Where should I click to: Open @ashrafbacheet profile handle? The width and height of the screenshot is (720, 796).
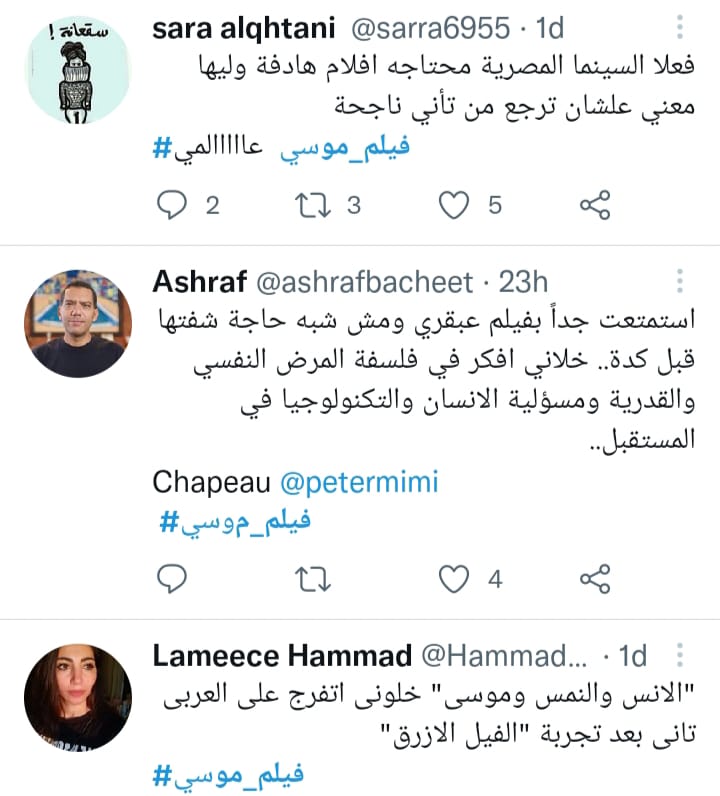point(364,282)
